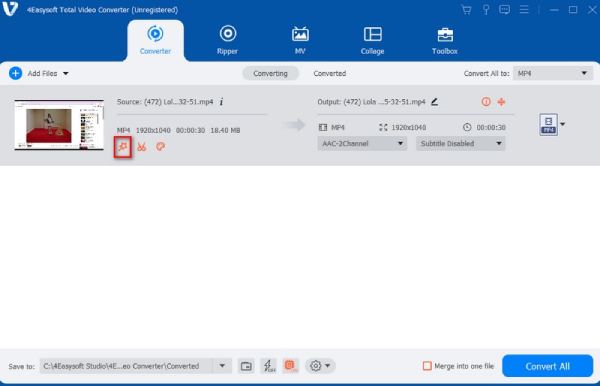
Task: Rename output file with pencil icon
Action: coord(434,102)
